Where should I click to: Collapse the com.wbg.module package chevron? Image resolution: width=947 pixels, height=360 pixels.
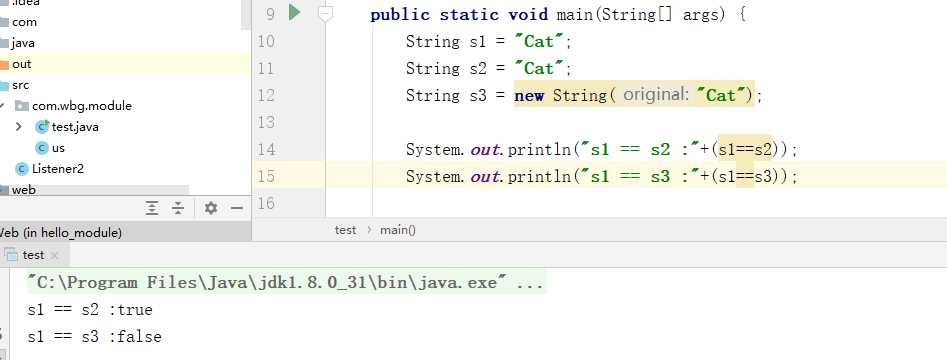pos(2,106)
